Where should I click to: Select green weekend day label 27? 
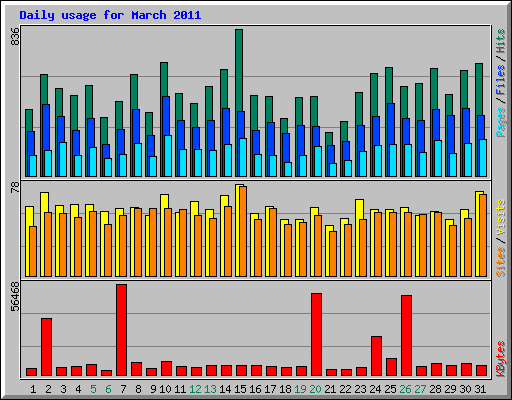click(x=420, y=389)
